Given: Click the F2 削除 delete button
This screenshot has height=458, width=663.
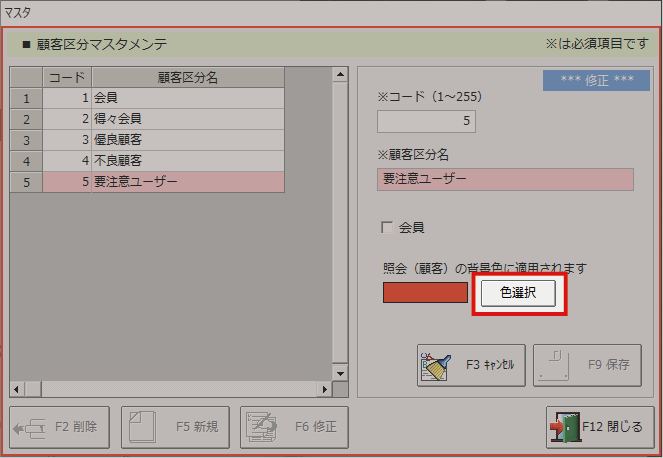Looking at the screenshot, I should click(59, 427).
